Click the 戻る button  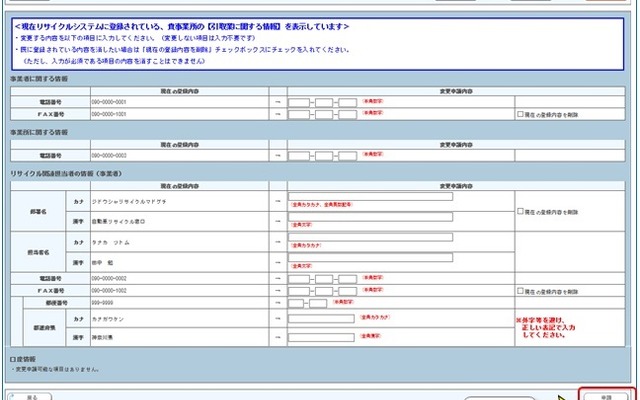point(30,397)
